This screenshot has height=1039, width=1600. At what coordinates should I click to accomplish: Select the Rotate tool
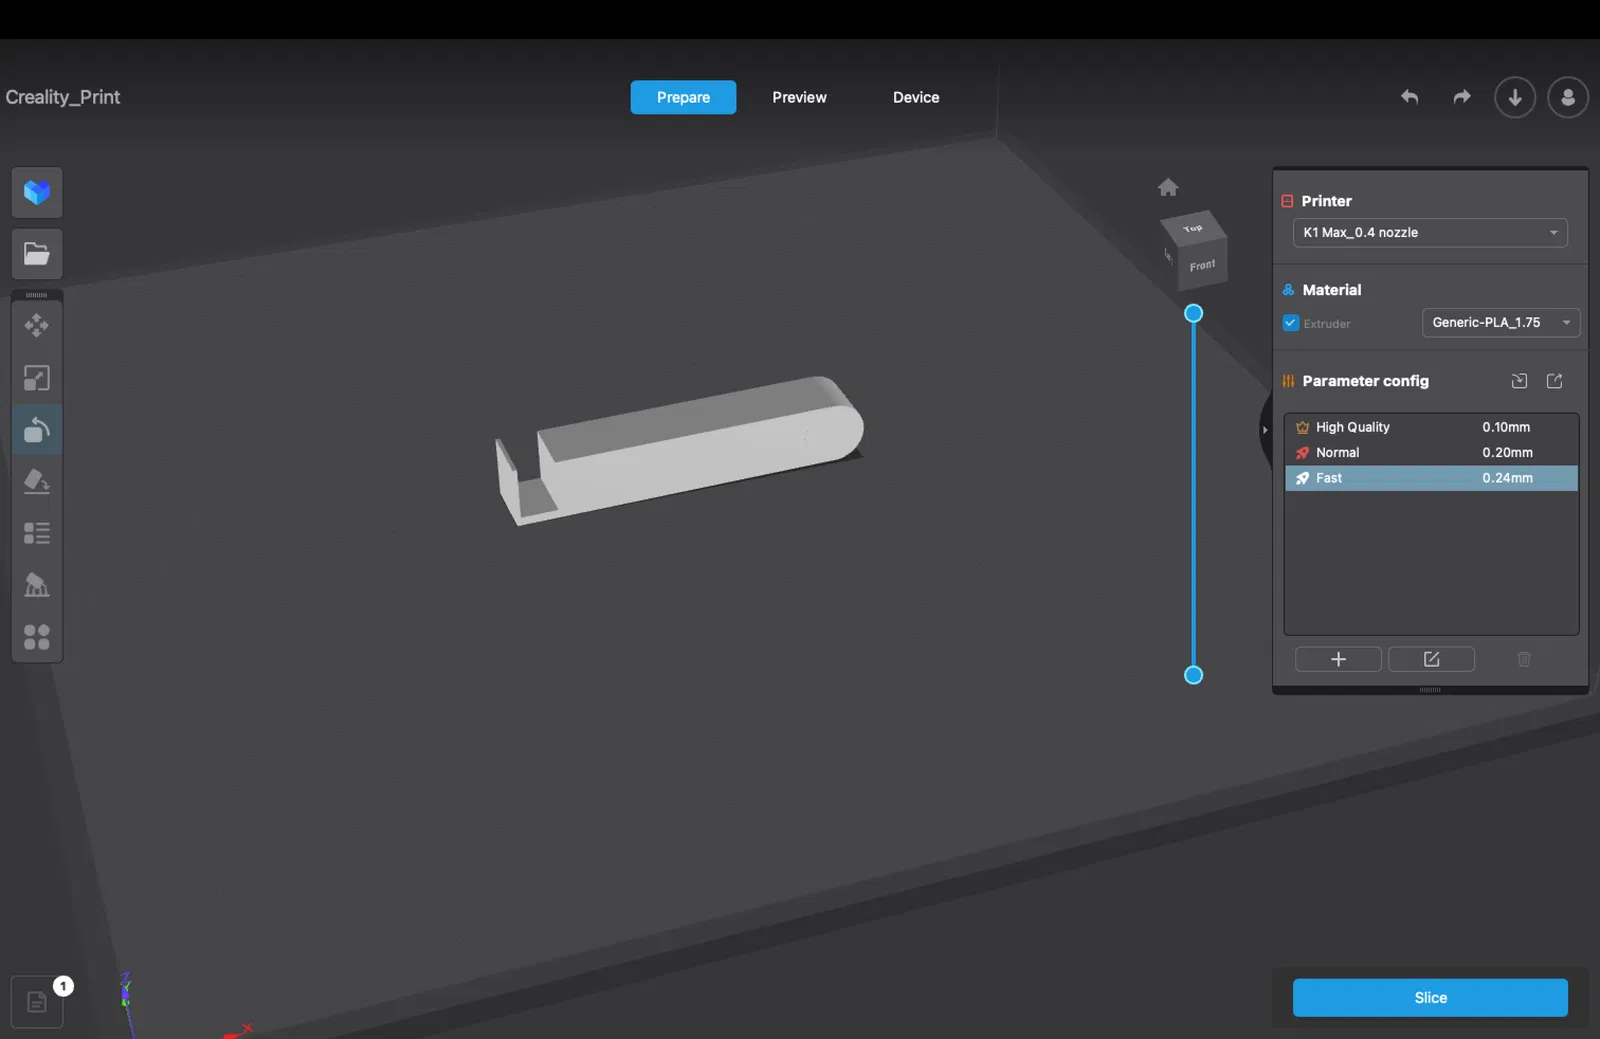click(x=37, y=430)
